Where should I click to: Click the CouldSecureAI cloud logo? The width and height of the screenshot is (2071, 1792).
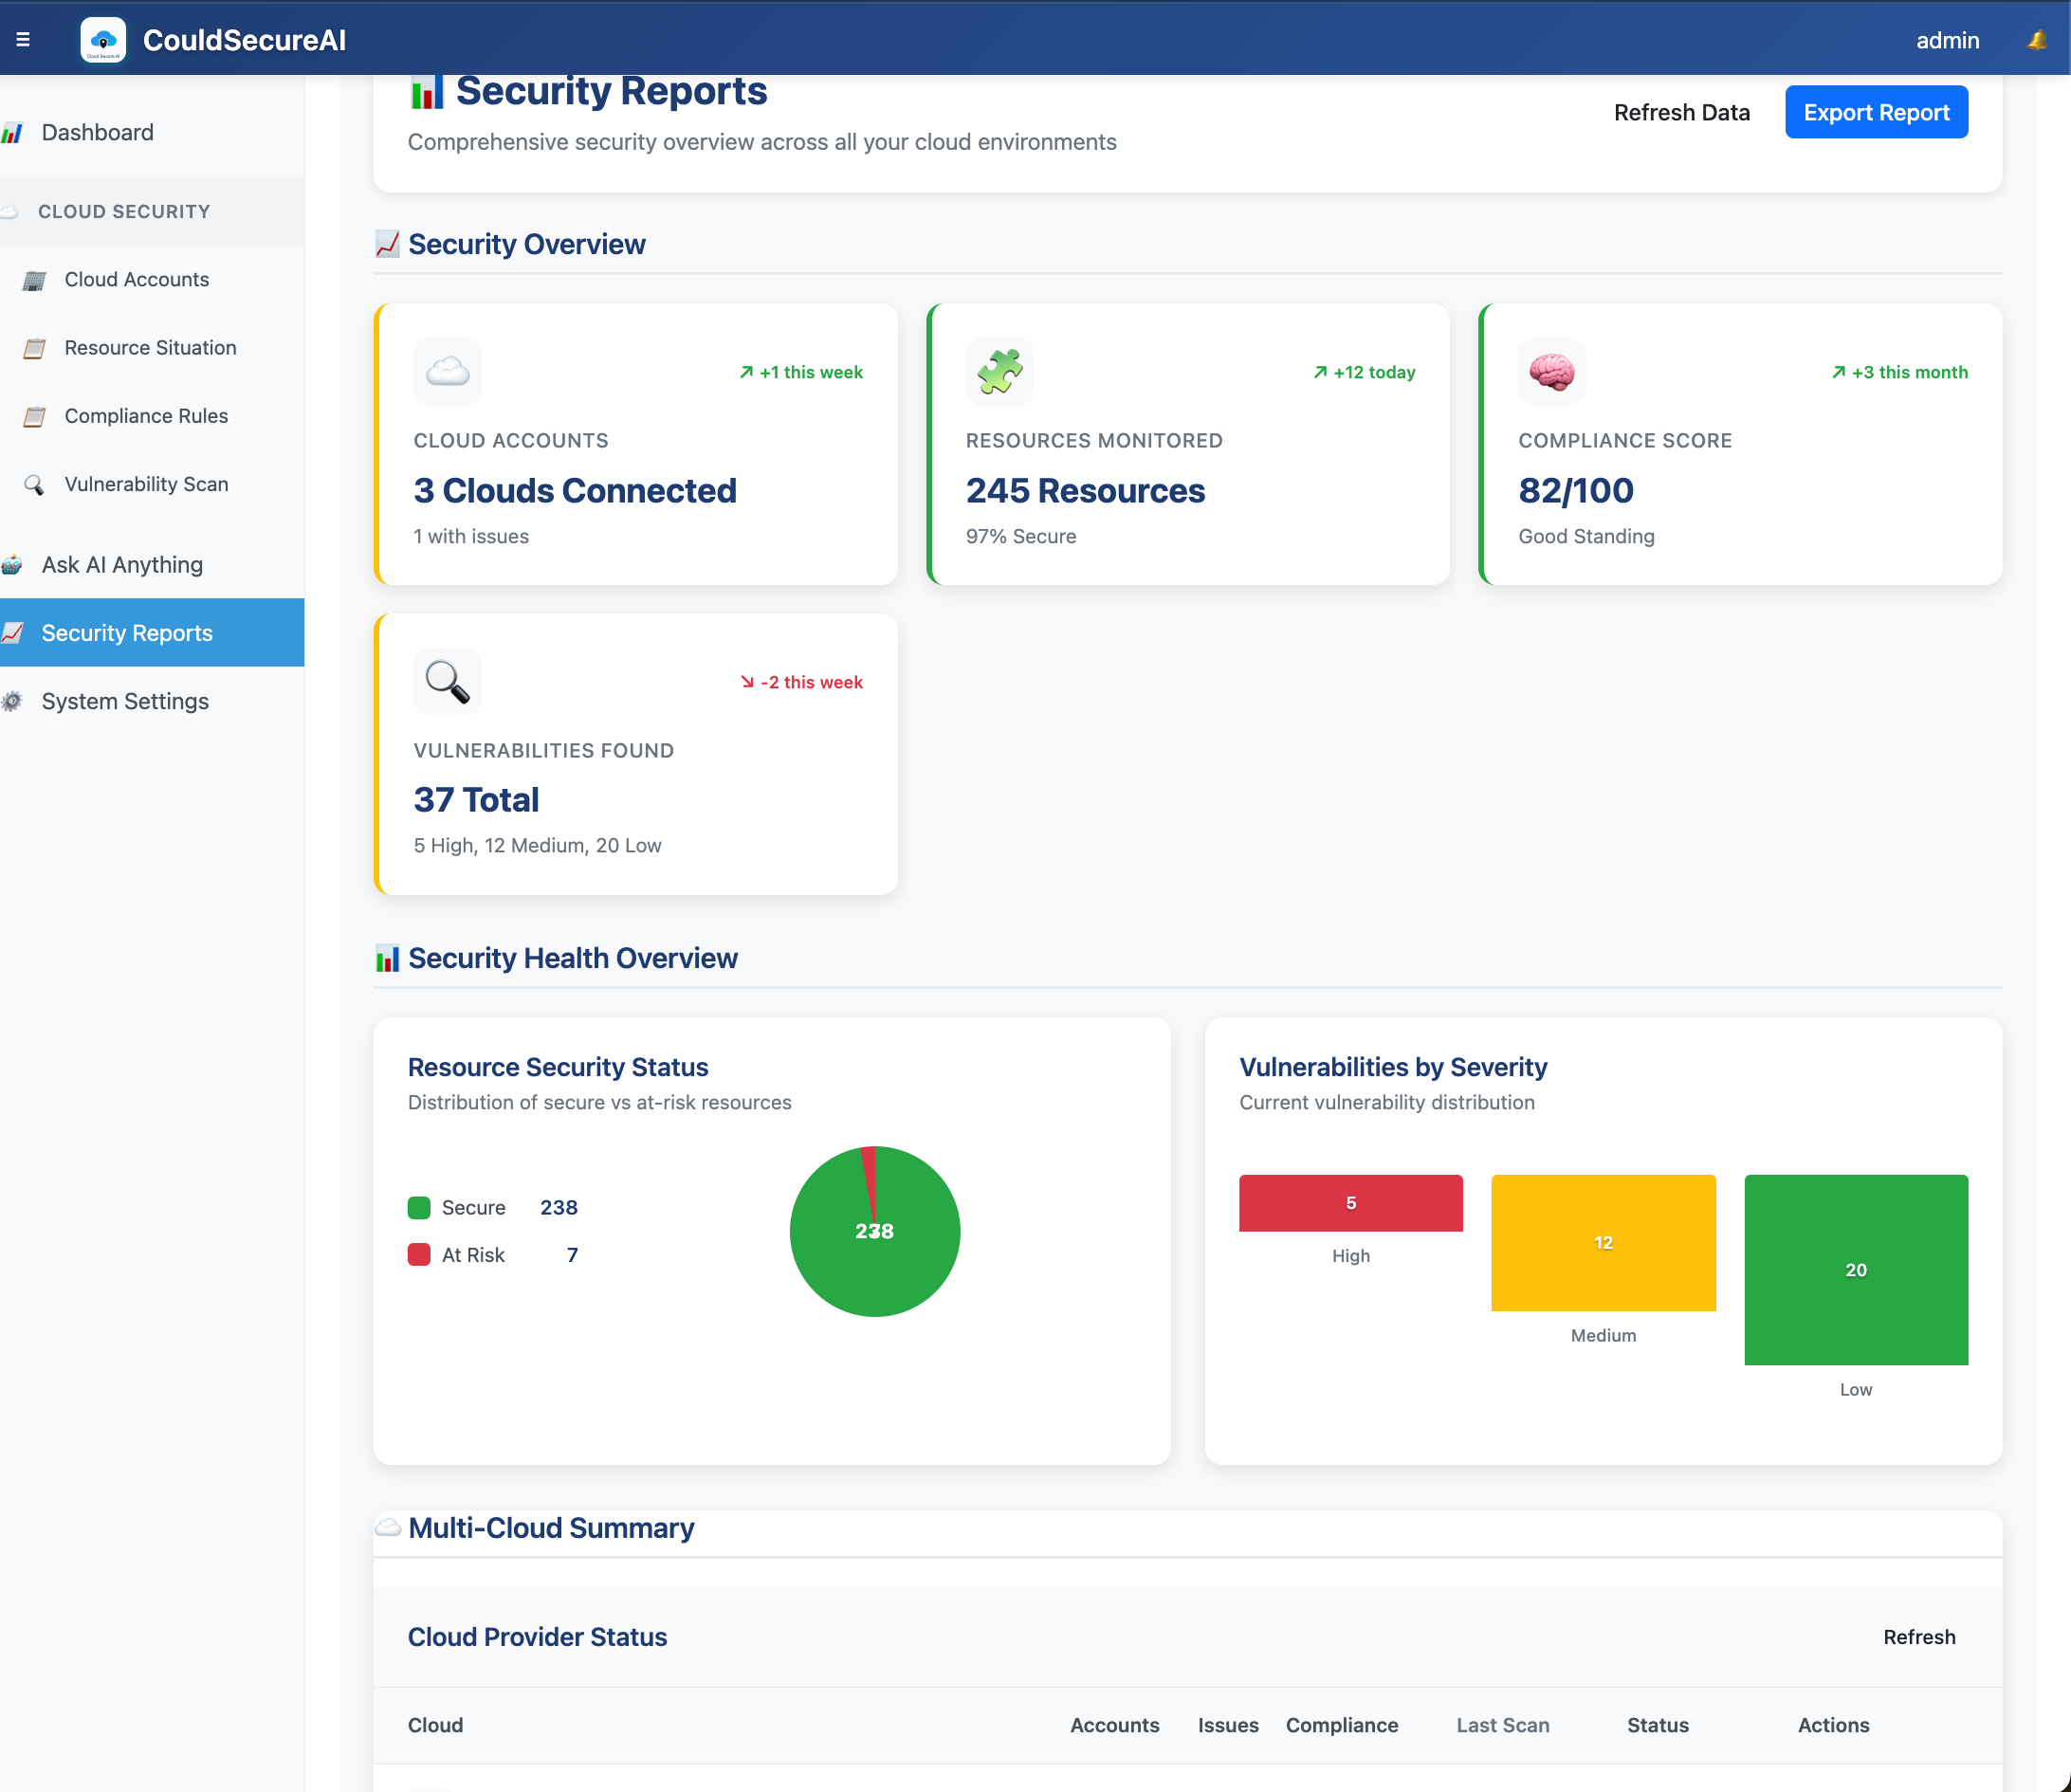(x=104, y=39)
